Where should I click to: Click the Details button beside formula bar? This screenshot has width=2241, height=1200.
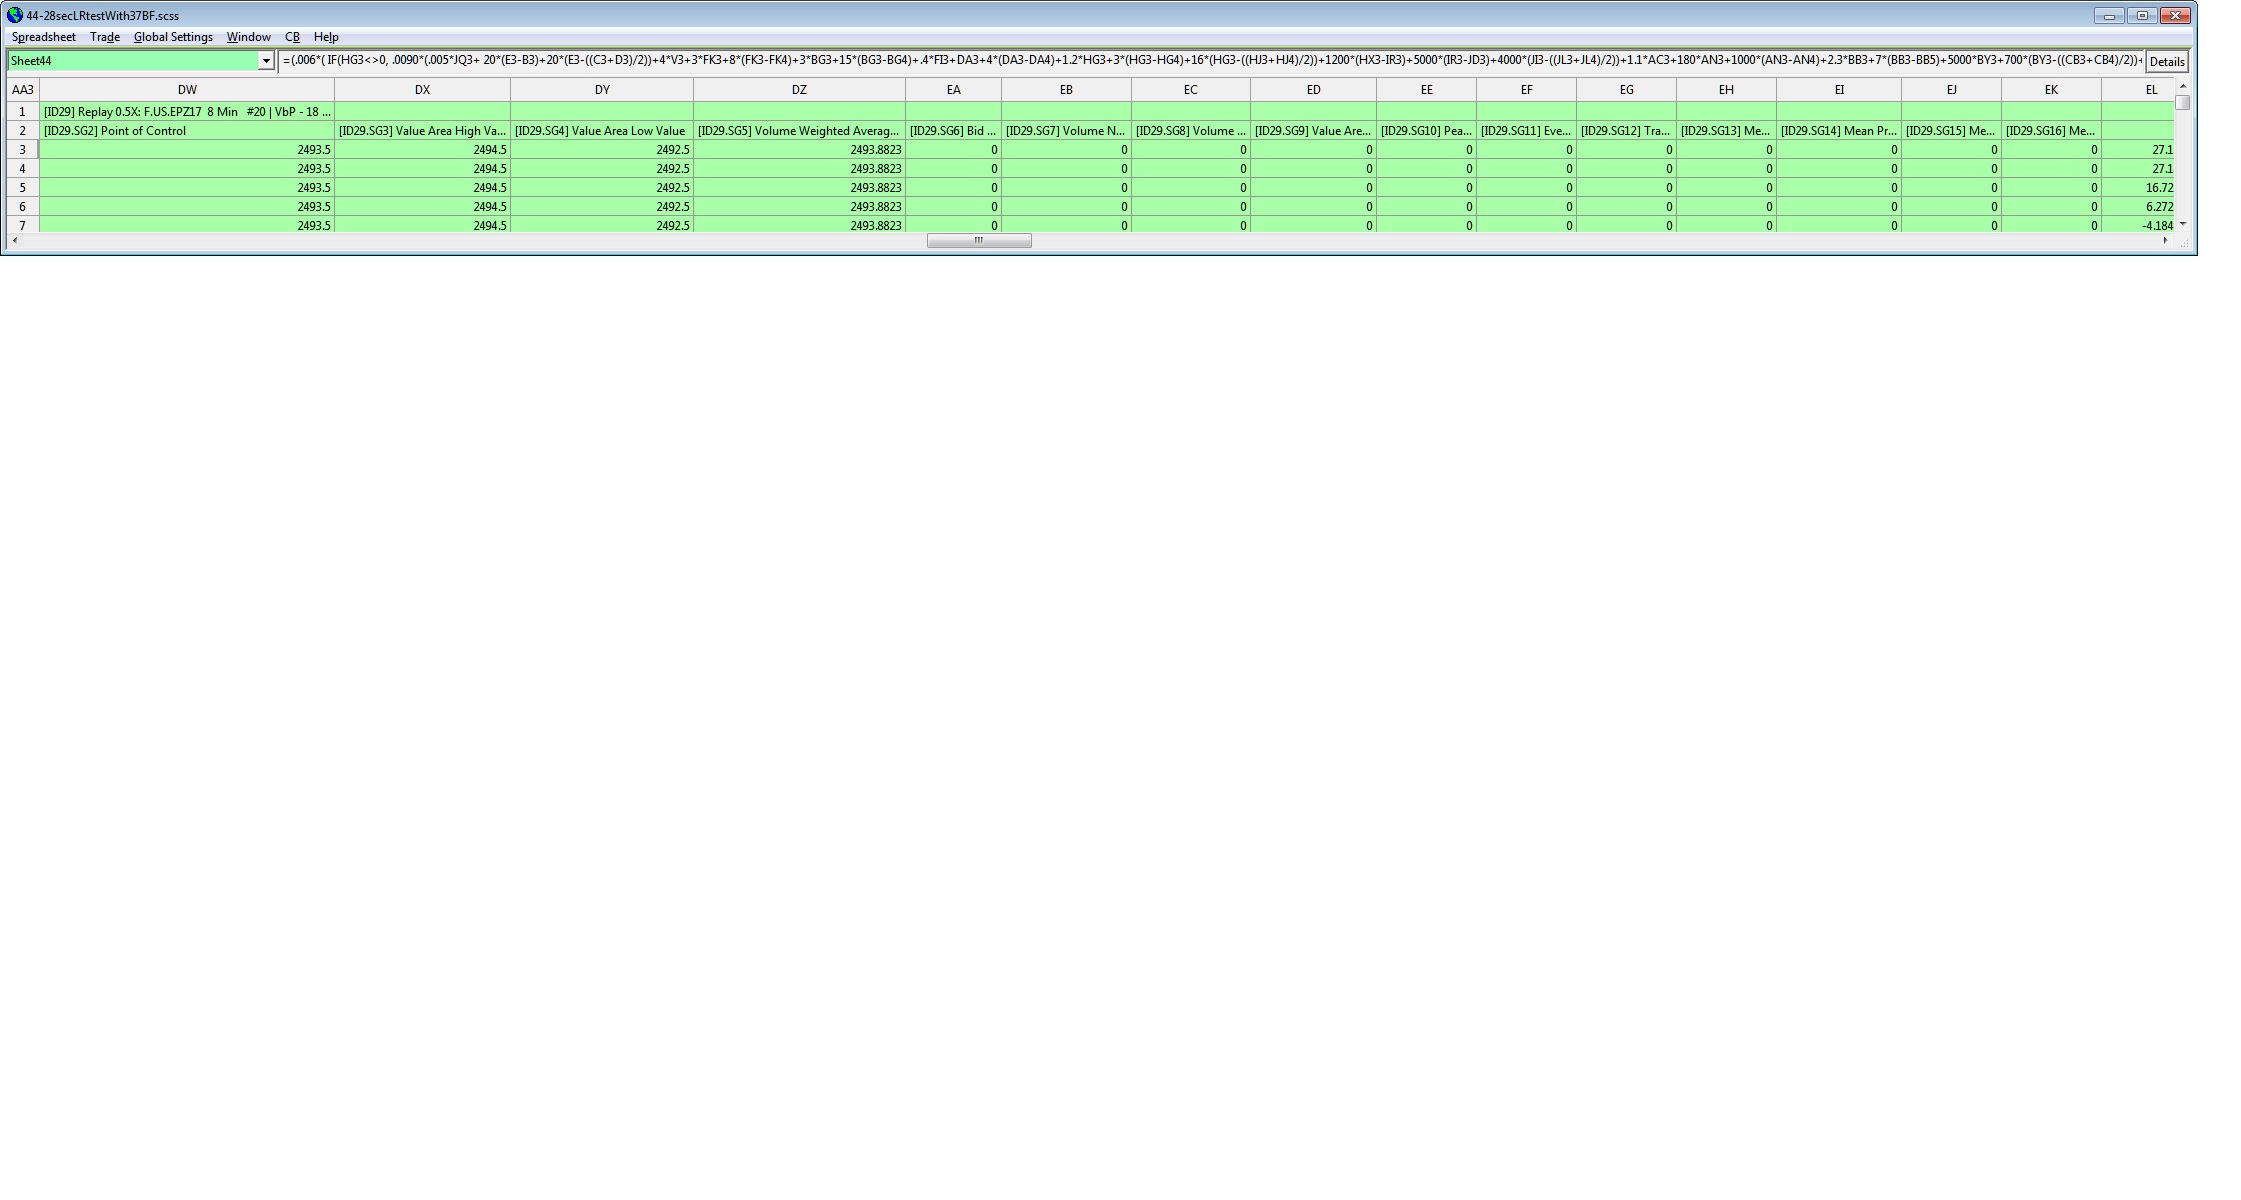pyautogui.click(x=2166, y=61)
